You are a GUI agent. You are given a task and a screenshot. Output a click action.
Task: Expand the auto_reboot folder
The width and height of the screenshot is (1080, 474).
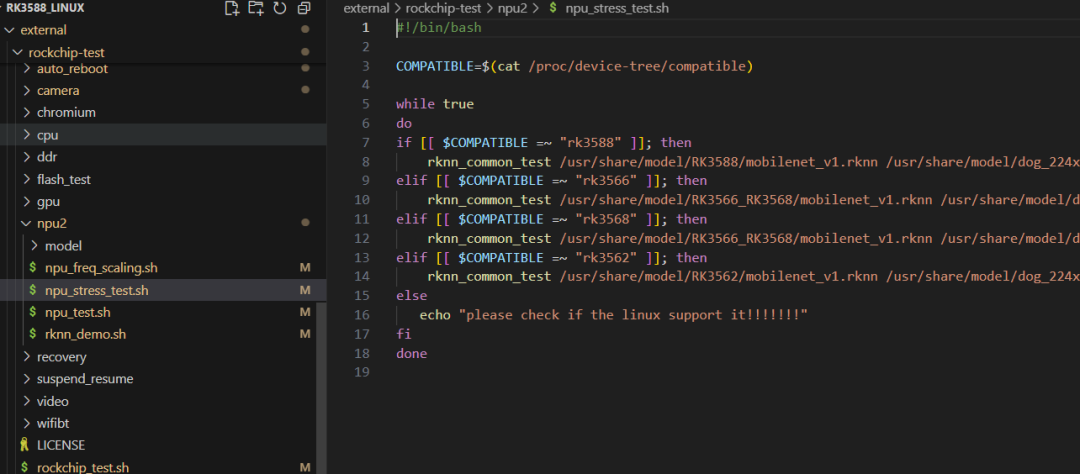point(27,69)
